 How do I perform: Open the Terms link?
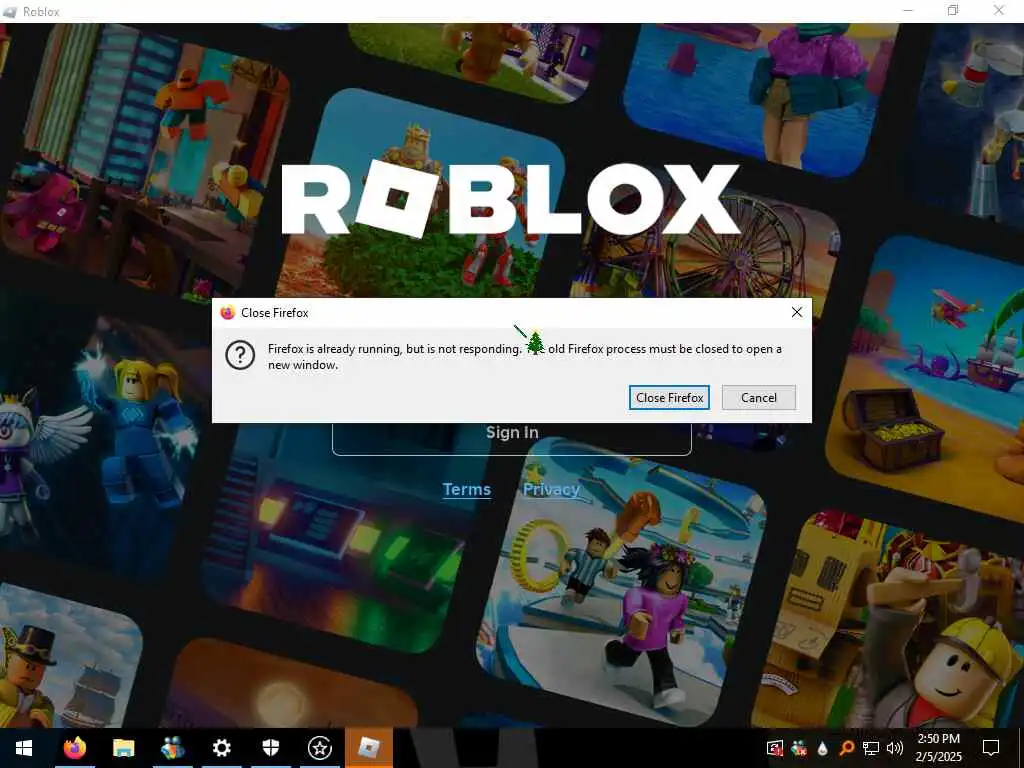[466, 489]
